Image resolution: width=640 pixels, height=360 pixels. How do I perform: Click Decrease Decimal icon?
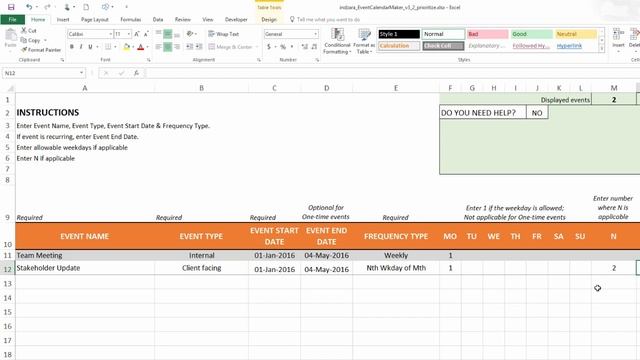[x=314, y=47]
